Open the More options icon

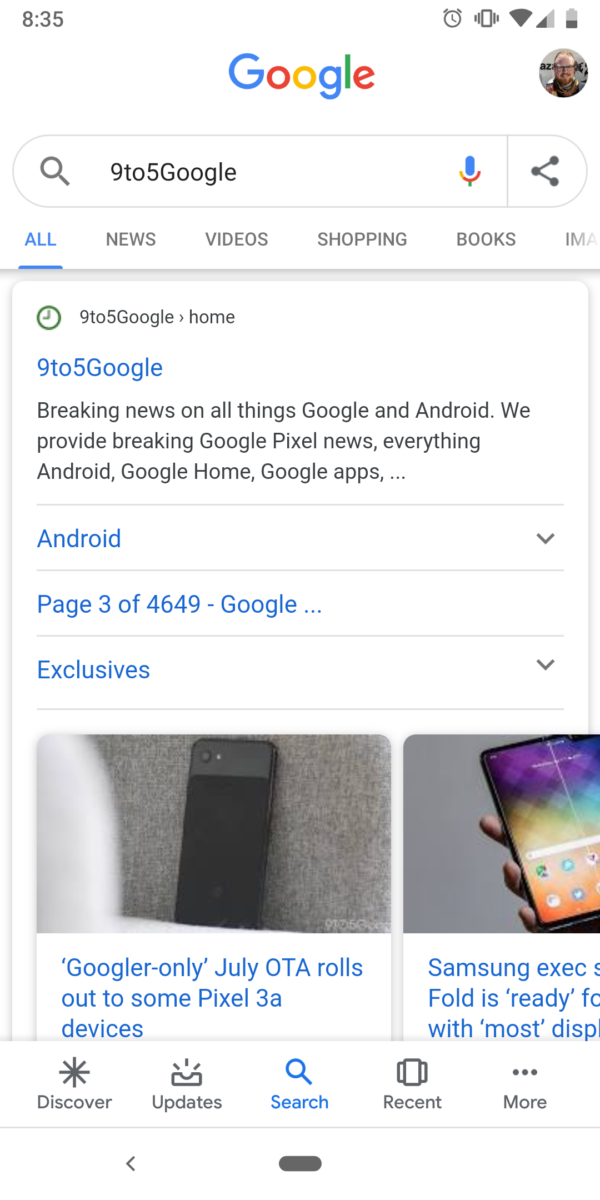point(525,1072)
